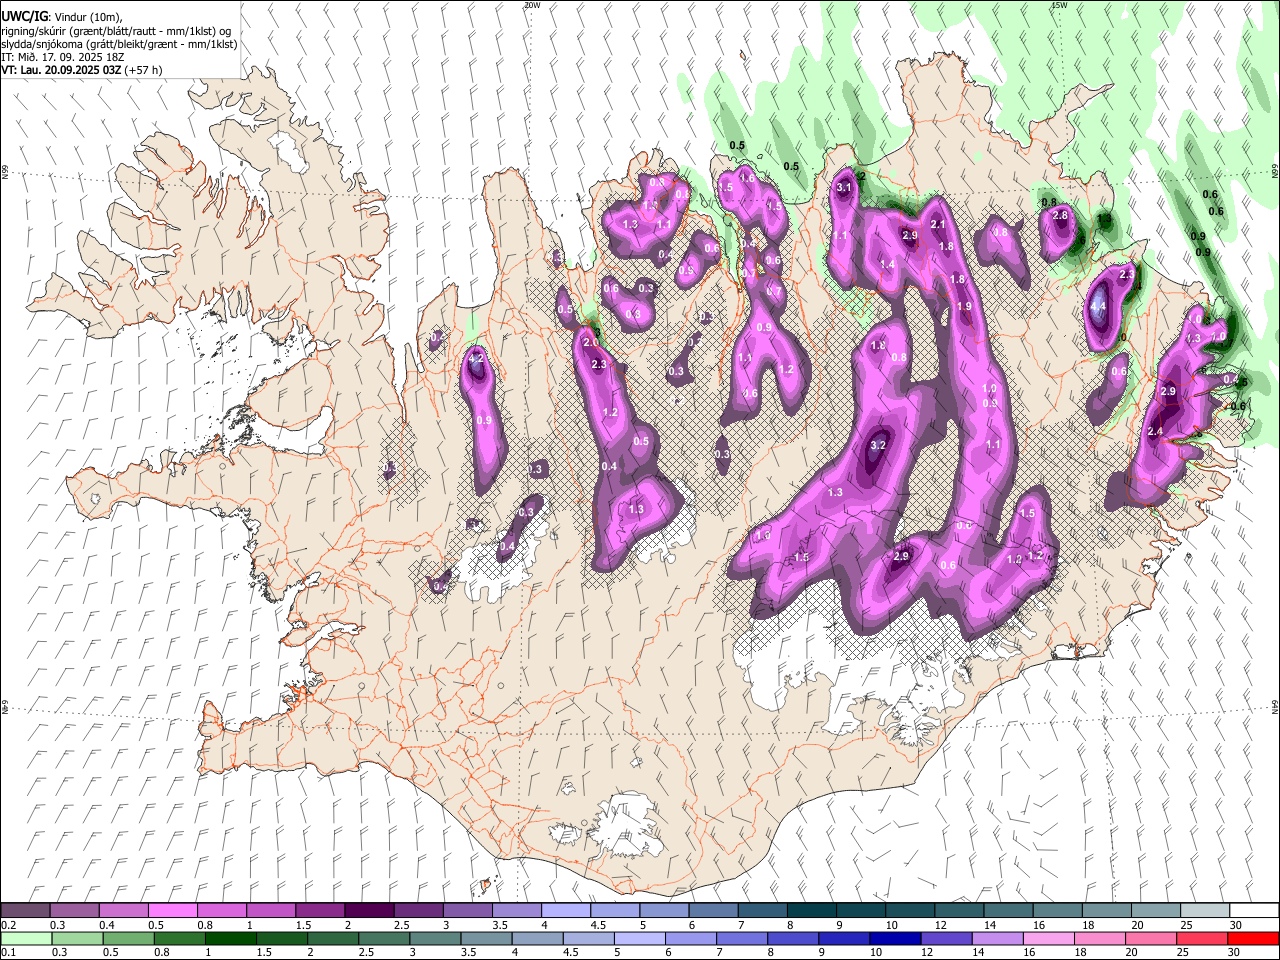Select the 'rigning/skúrir' legend description line
The width and height of the screenshot is (1280, 960).
[116, 31]
